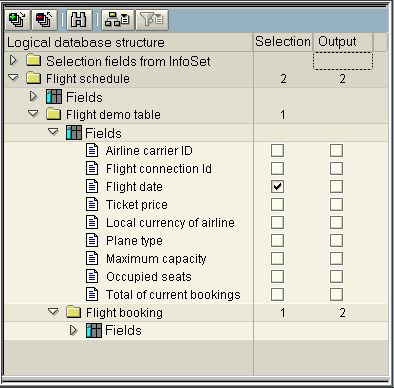Click the Flight schedule folder icon
Viewport: 394px width, 388px height.
tap(34, 78)
